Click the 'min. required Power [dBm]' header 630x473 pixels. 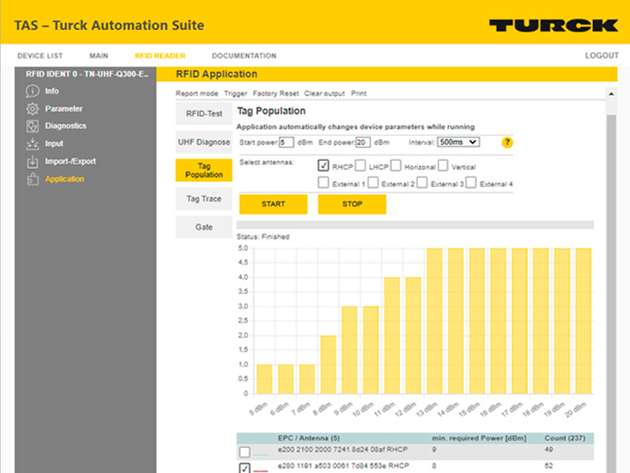tap(479, 438)
